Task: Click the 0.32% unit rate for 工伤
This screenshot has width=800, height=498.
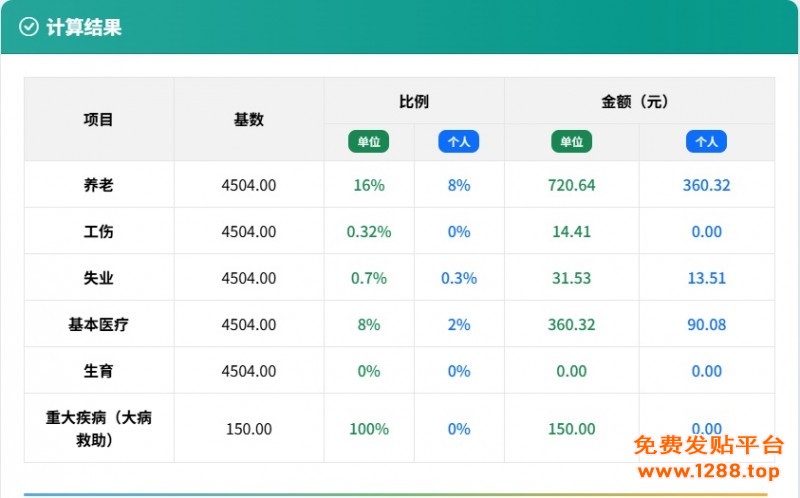Action: click(368, 231)
